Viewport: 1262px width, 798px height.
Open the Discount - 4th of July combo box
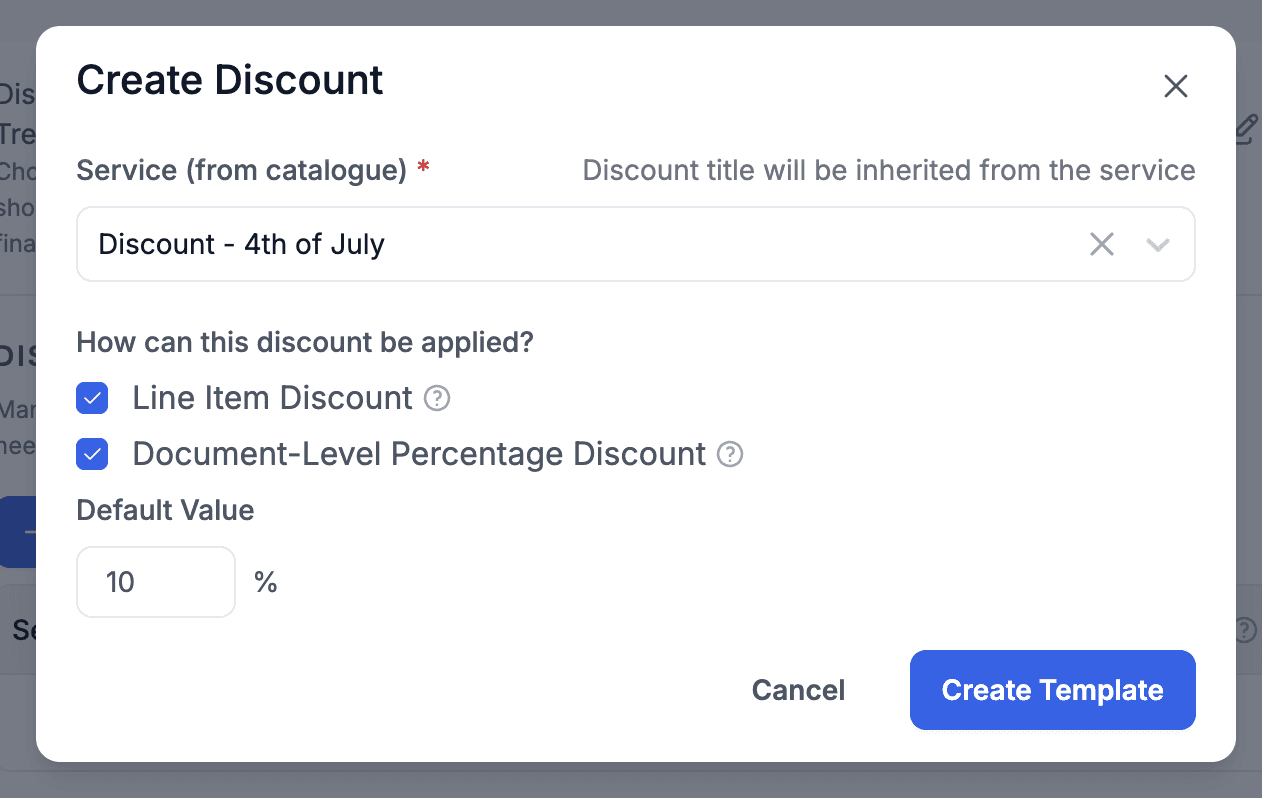click(580, 244)
